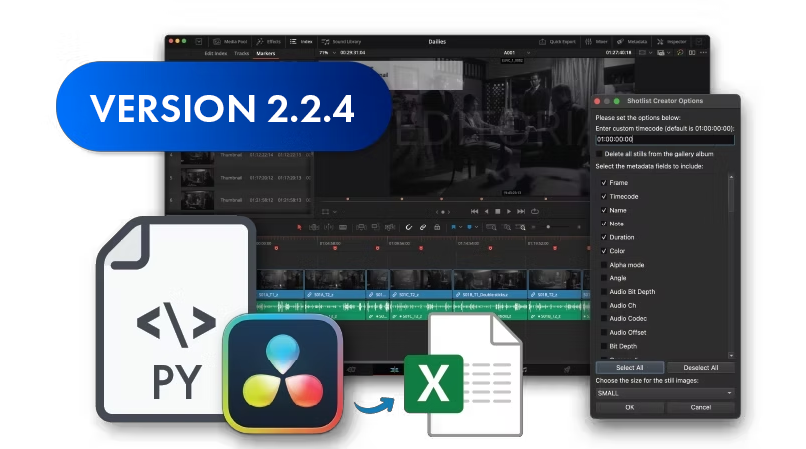Open the 71% viewer zoom dropdown
806x449 pixels.
pyautogui.click(x=327, y=52)
